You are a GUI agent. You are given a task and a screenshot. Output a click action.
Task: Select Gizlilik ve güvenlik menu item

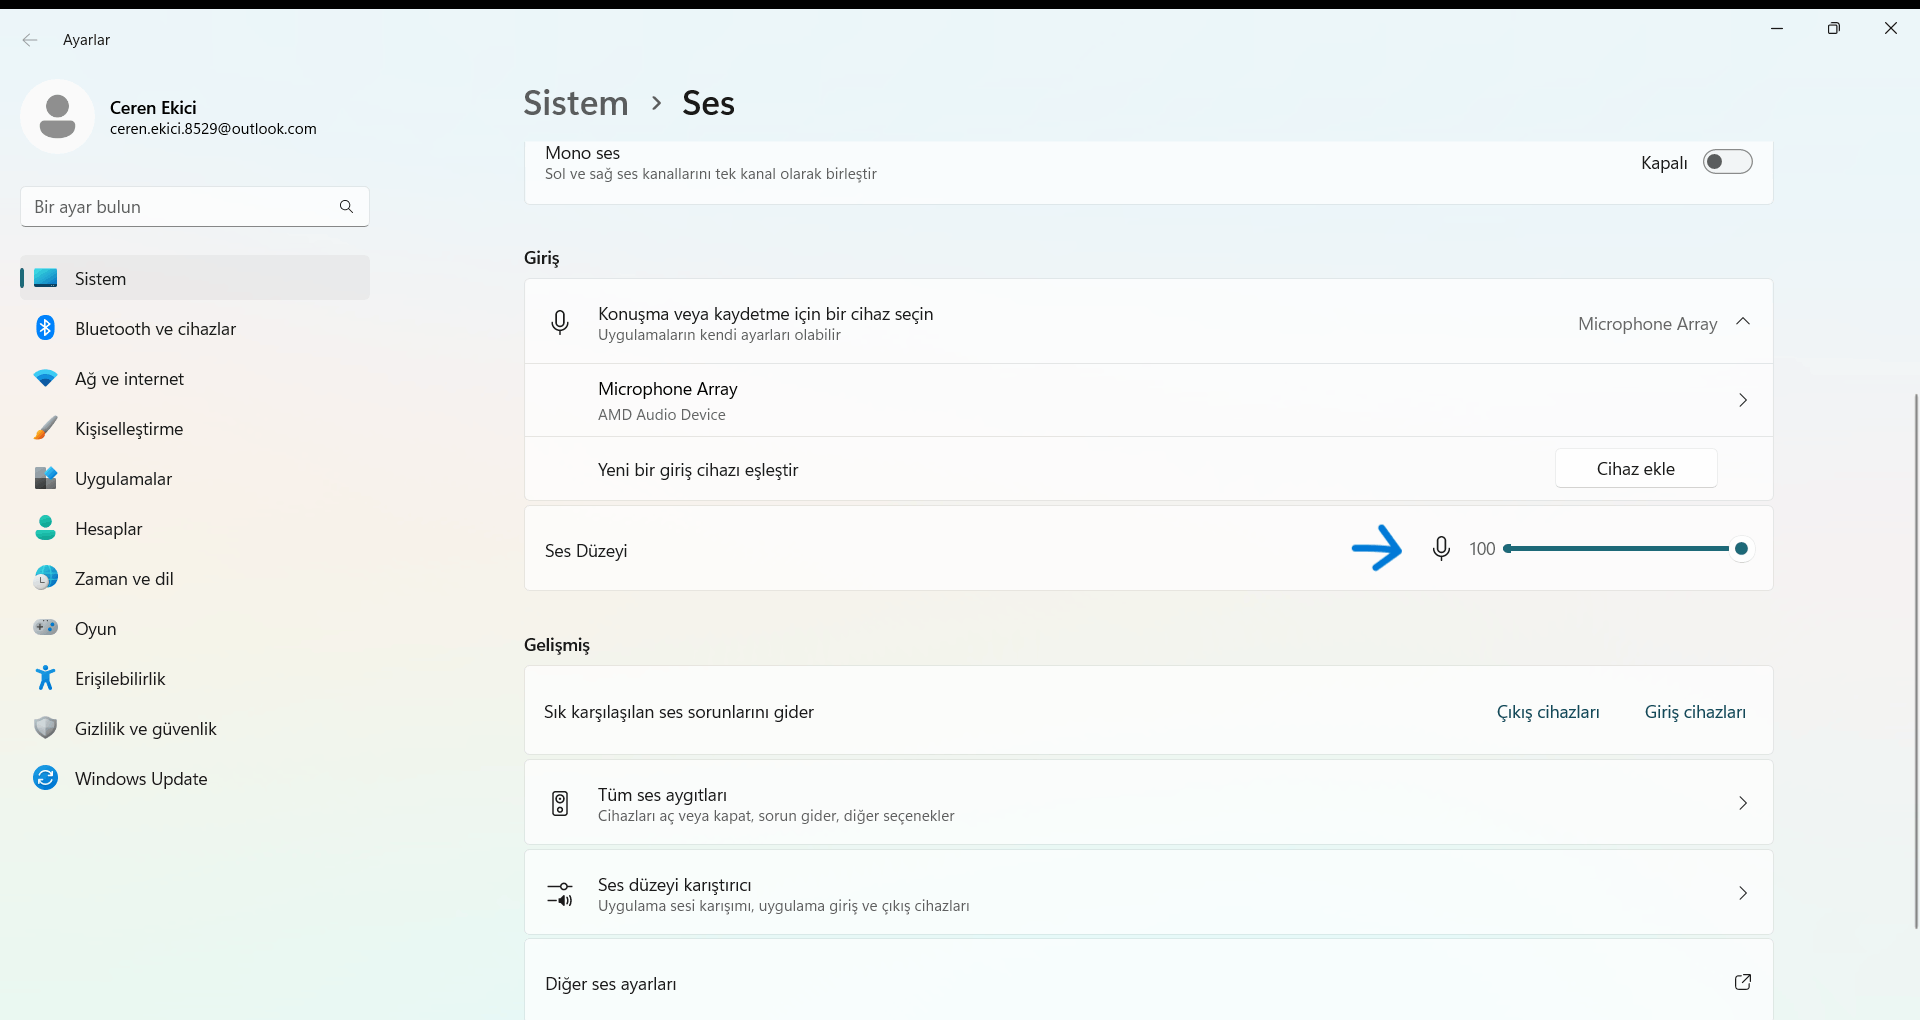tap(145, 729)
